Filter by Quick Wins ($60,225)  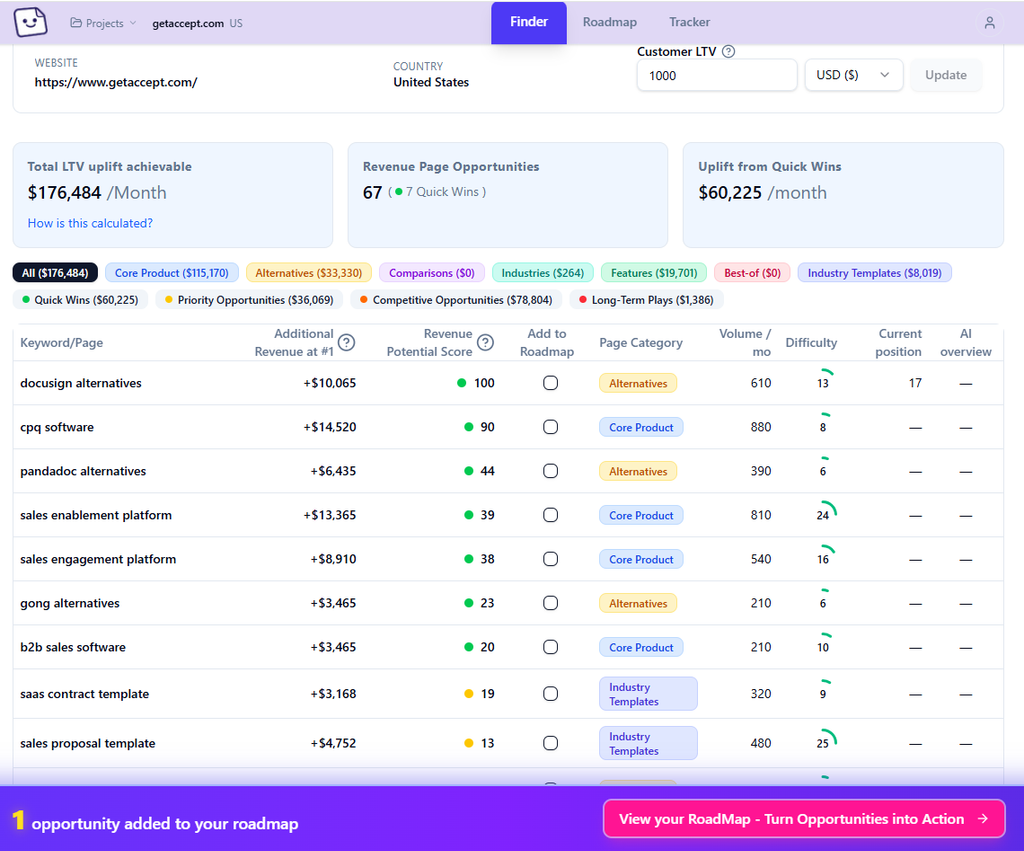coord(80,300)
